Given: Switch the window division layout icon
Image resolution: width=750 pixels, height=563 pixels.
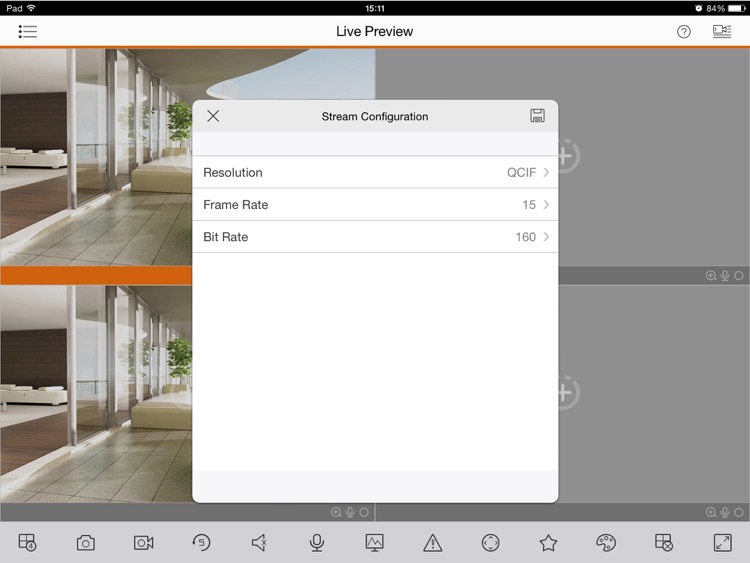Looking at the screenshot, I should tap(27, 542).
